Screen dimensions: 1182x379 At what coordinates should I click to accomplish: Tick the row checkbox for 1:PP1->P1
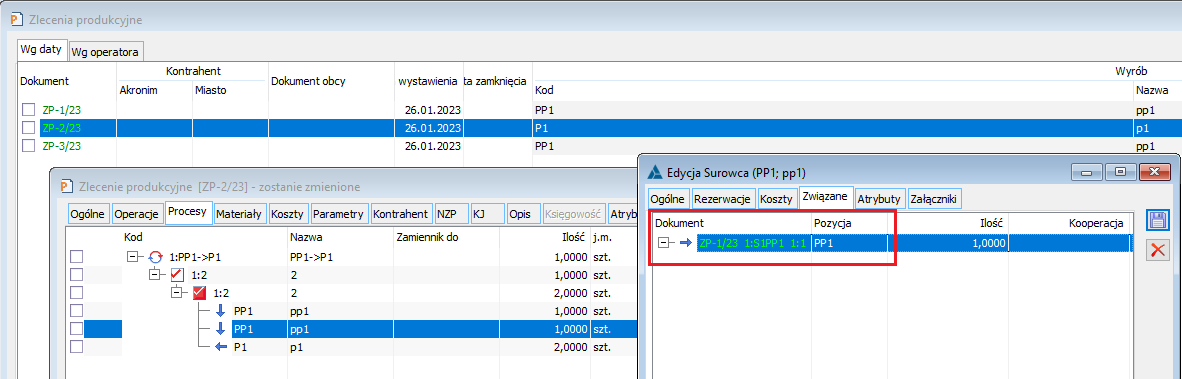click(76, 257)
